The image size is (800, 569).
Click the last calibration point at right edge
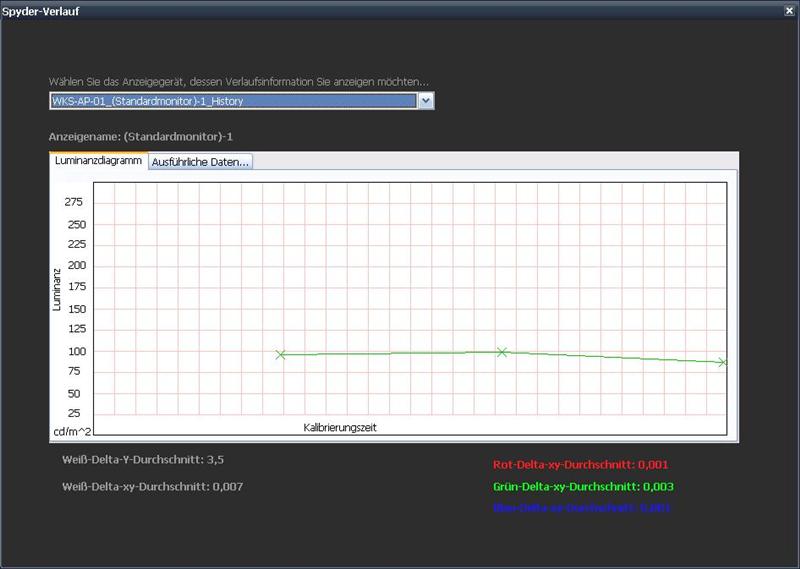point(722,362)
